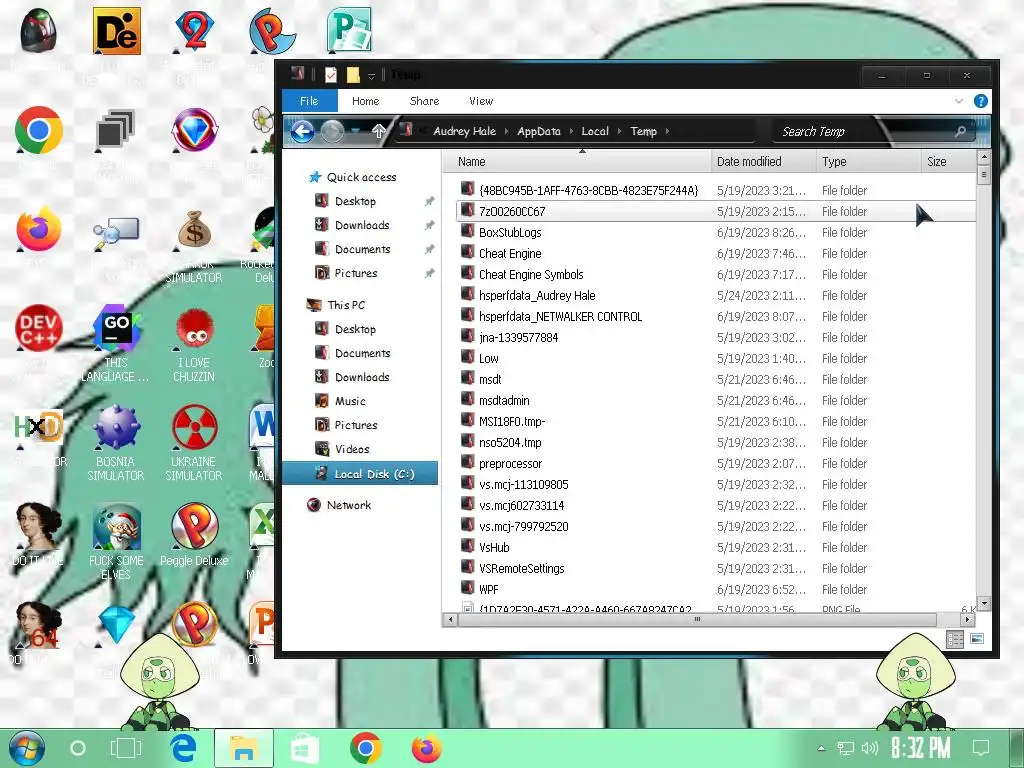Go up one folder level
The image size is (1024, 768).
tap(379, 131)
